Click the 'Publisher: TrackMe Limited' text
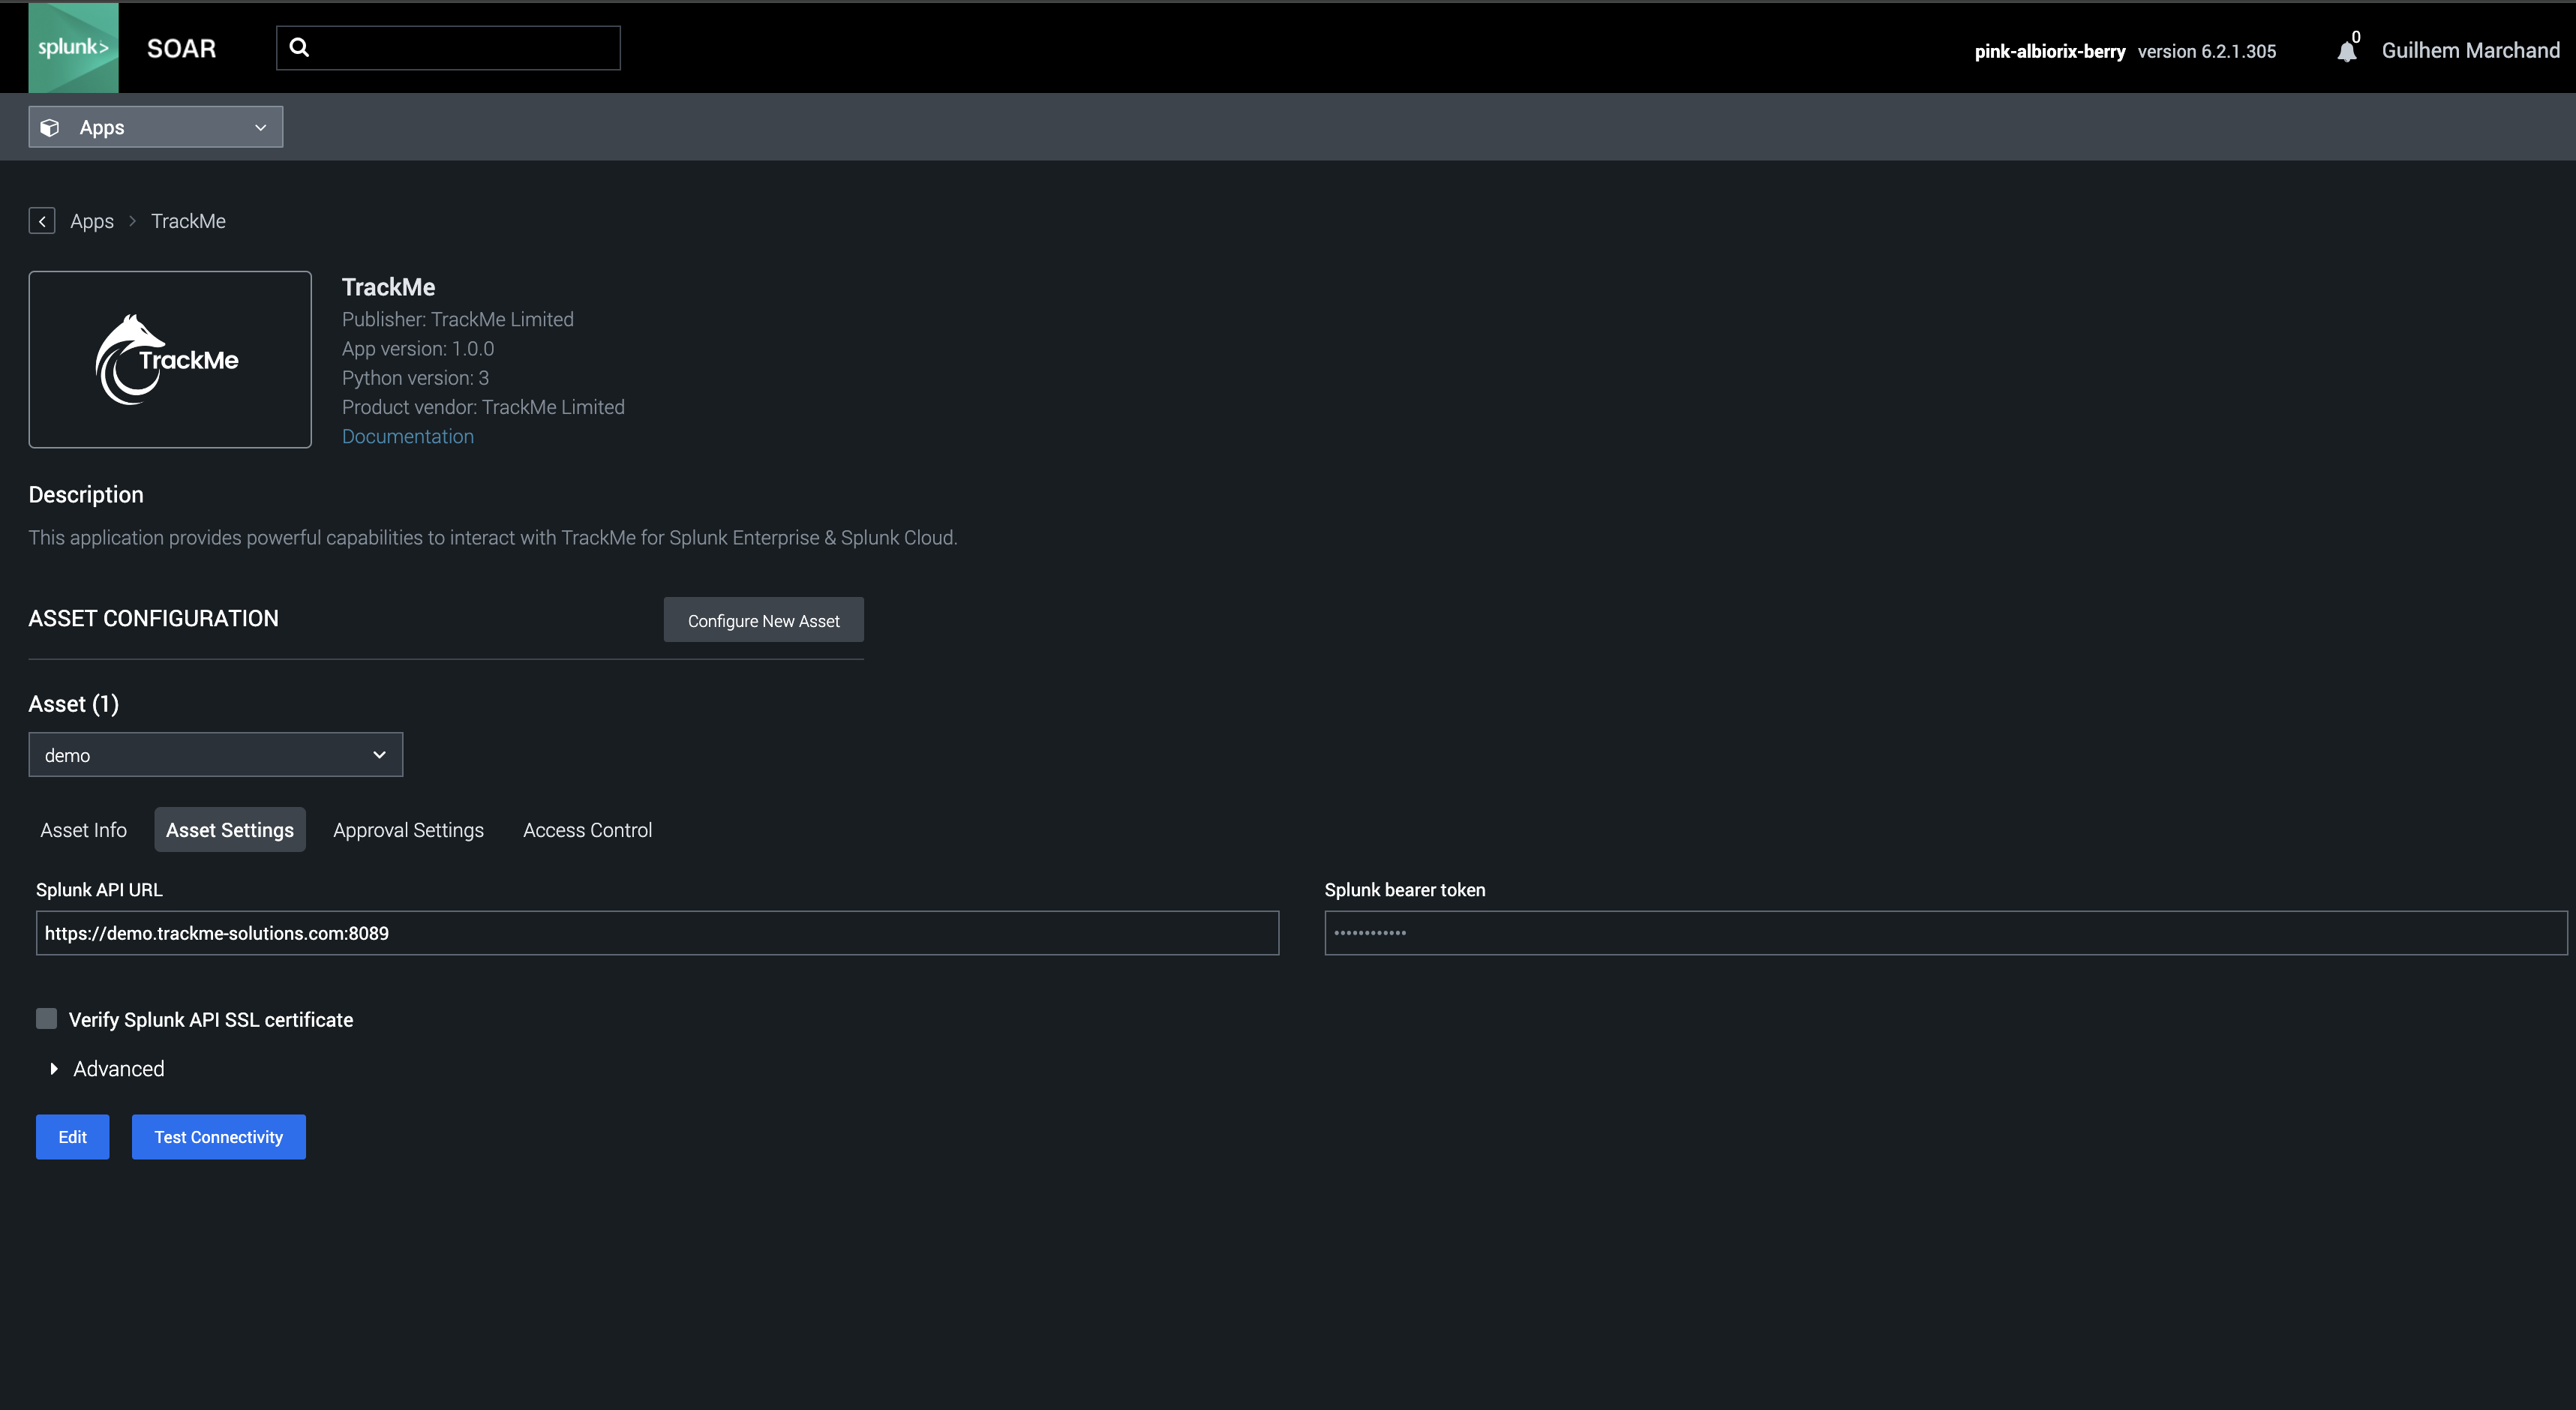This screenshot has width=2576, height=1410. [458, 320]
